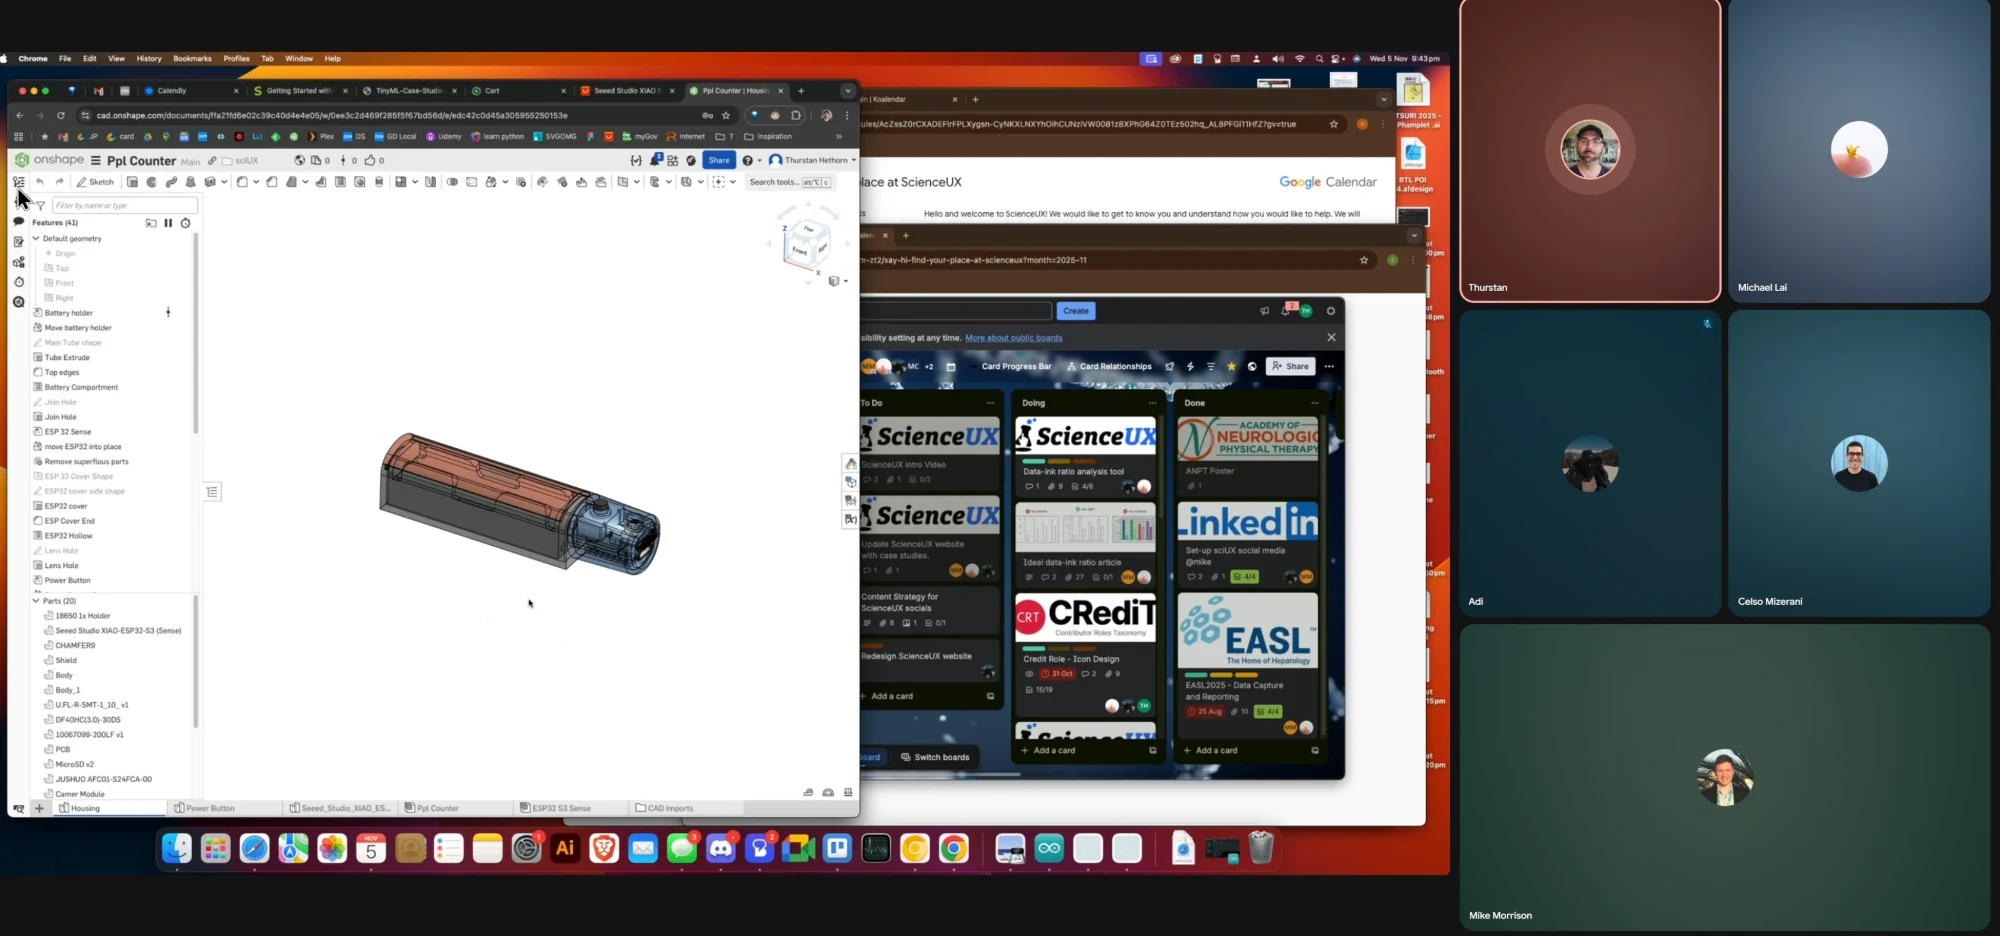Image resolution: width=2000 pixels, height=936 pixels.
Task: Open the Bookmarks menu in macOS menu bar
Action: point(192,59)
